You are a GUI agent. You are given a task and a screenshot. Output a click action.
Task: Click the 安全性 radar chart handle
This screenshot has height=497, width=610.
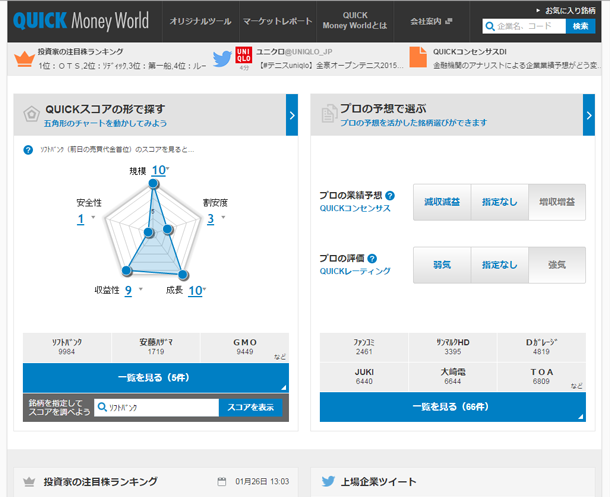[x=149, y=233]
